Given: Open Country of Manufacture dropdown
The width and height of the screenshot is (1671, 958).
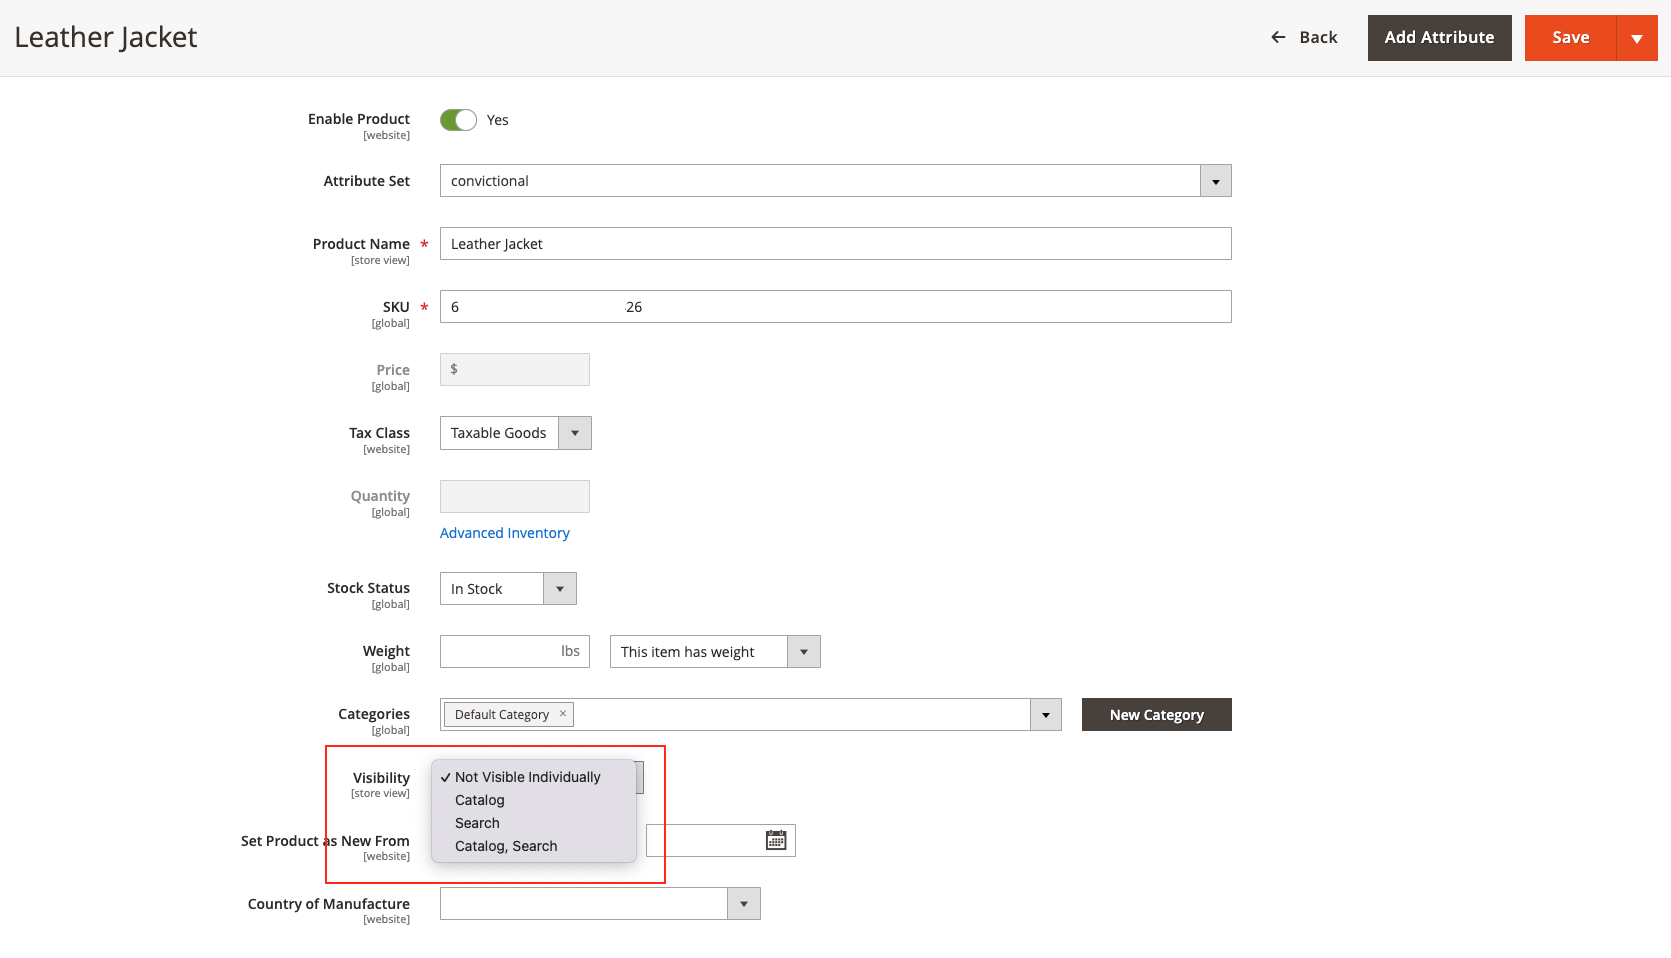Looking at the screenshot, I should (x=743, y=904).
